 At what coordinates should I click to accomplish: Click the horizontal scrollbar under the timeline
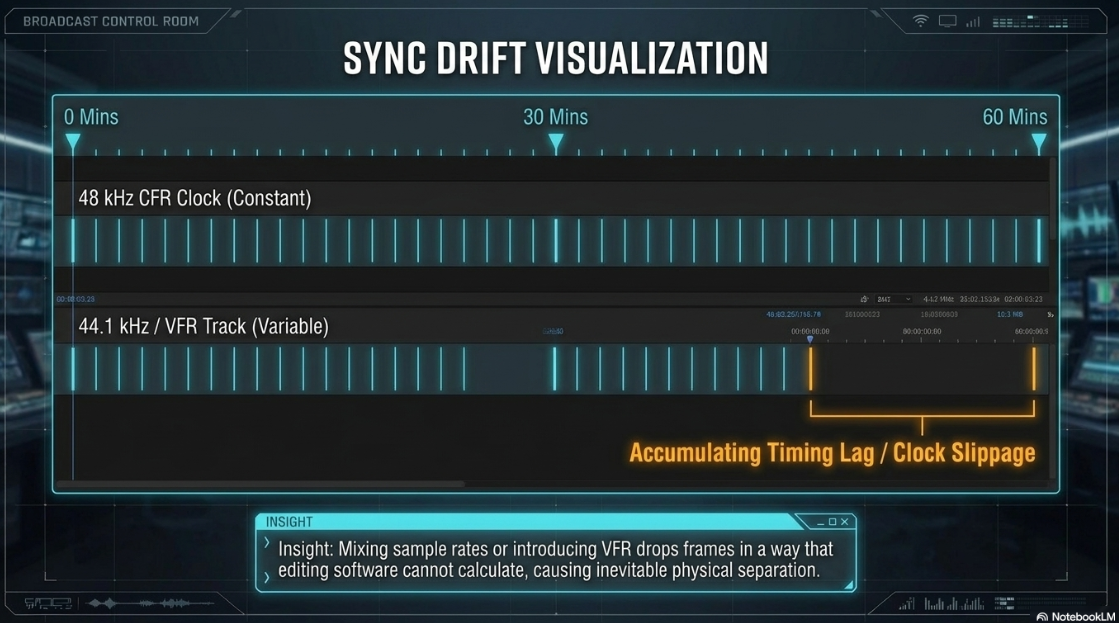[261, 484]
